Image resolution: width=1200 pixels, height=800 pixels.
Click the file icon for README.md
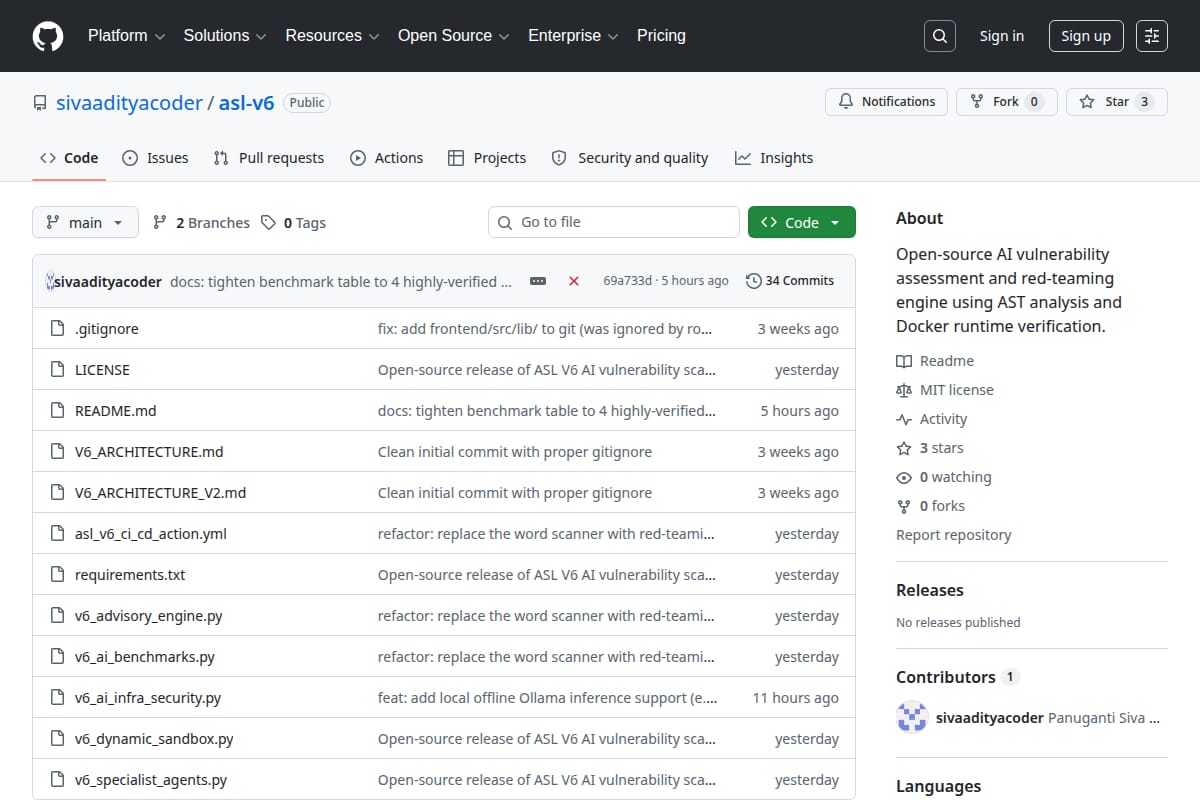click(57, 411)
